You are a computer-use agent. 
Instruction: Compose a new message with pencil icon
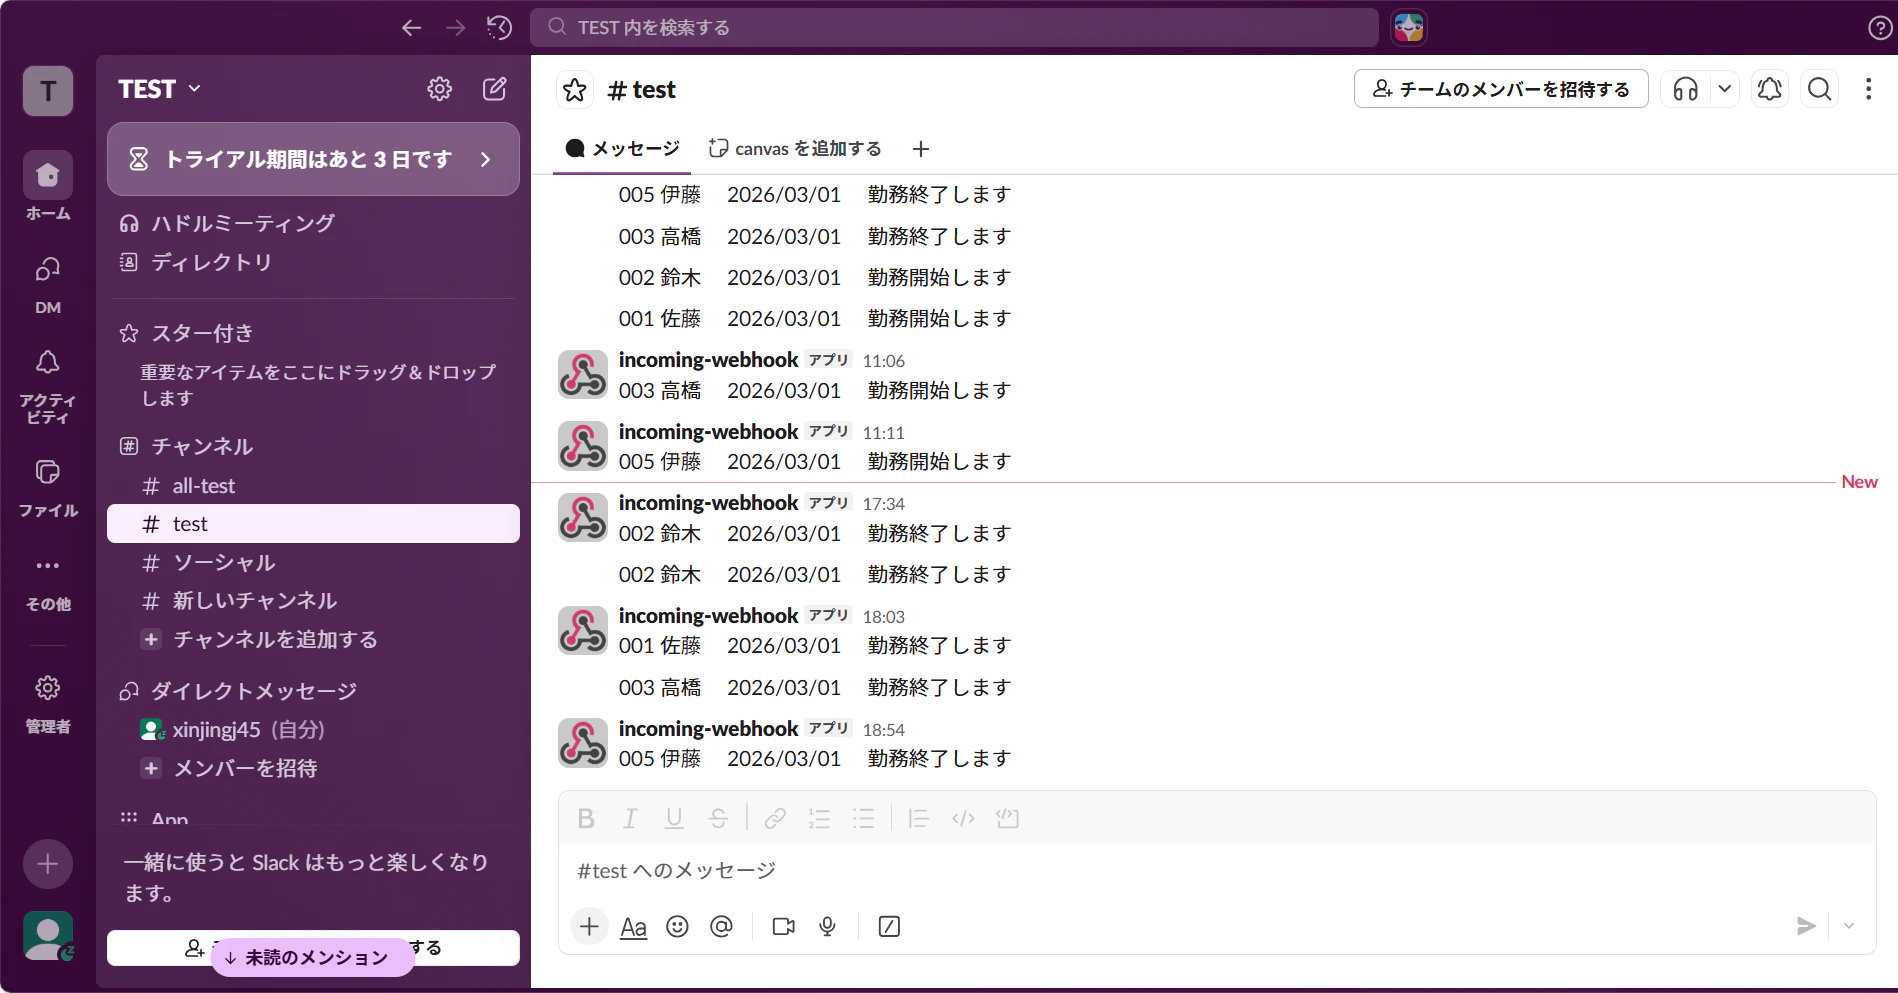click(x=495, y=89)
